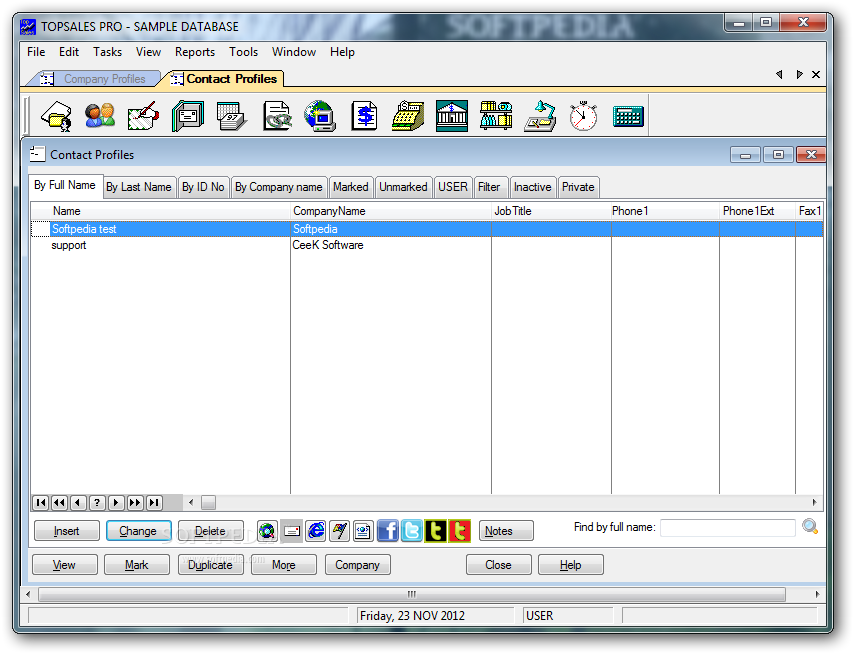
Task: Click the list horizontal scrollbar thumb
Action: click(x=208, y=503)
